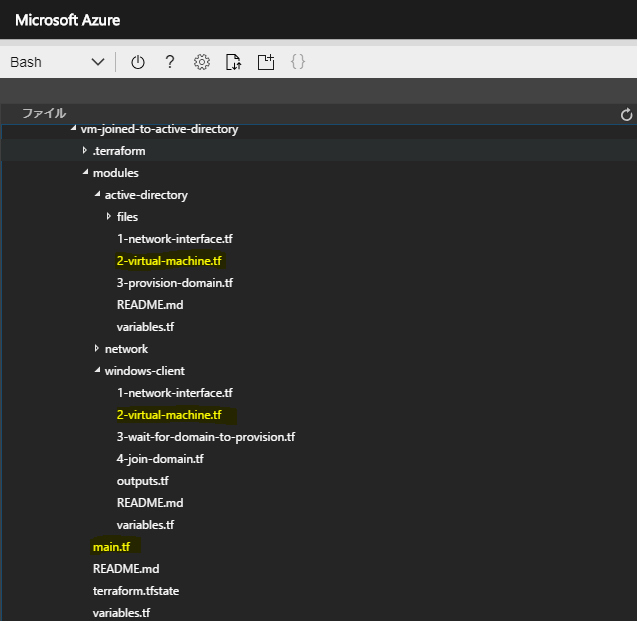Expand the .terraform folder arrow
Image resolution: width=637 pixels, height=621 pixels.
coord(84,150)
